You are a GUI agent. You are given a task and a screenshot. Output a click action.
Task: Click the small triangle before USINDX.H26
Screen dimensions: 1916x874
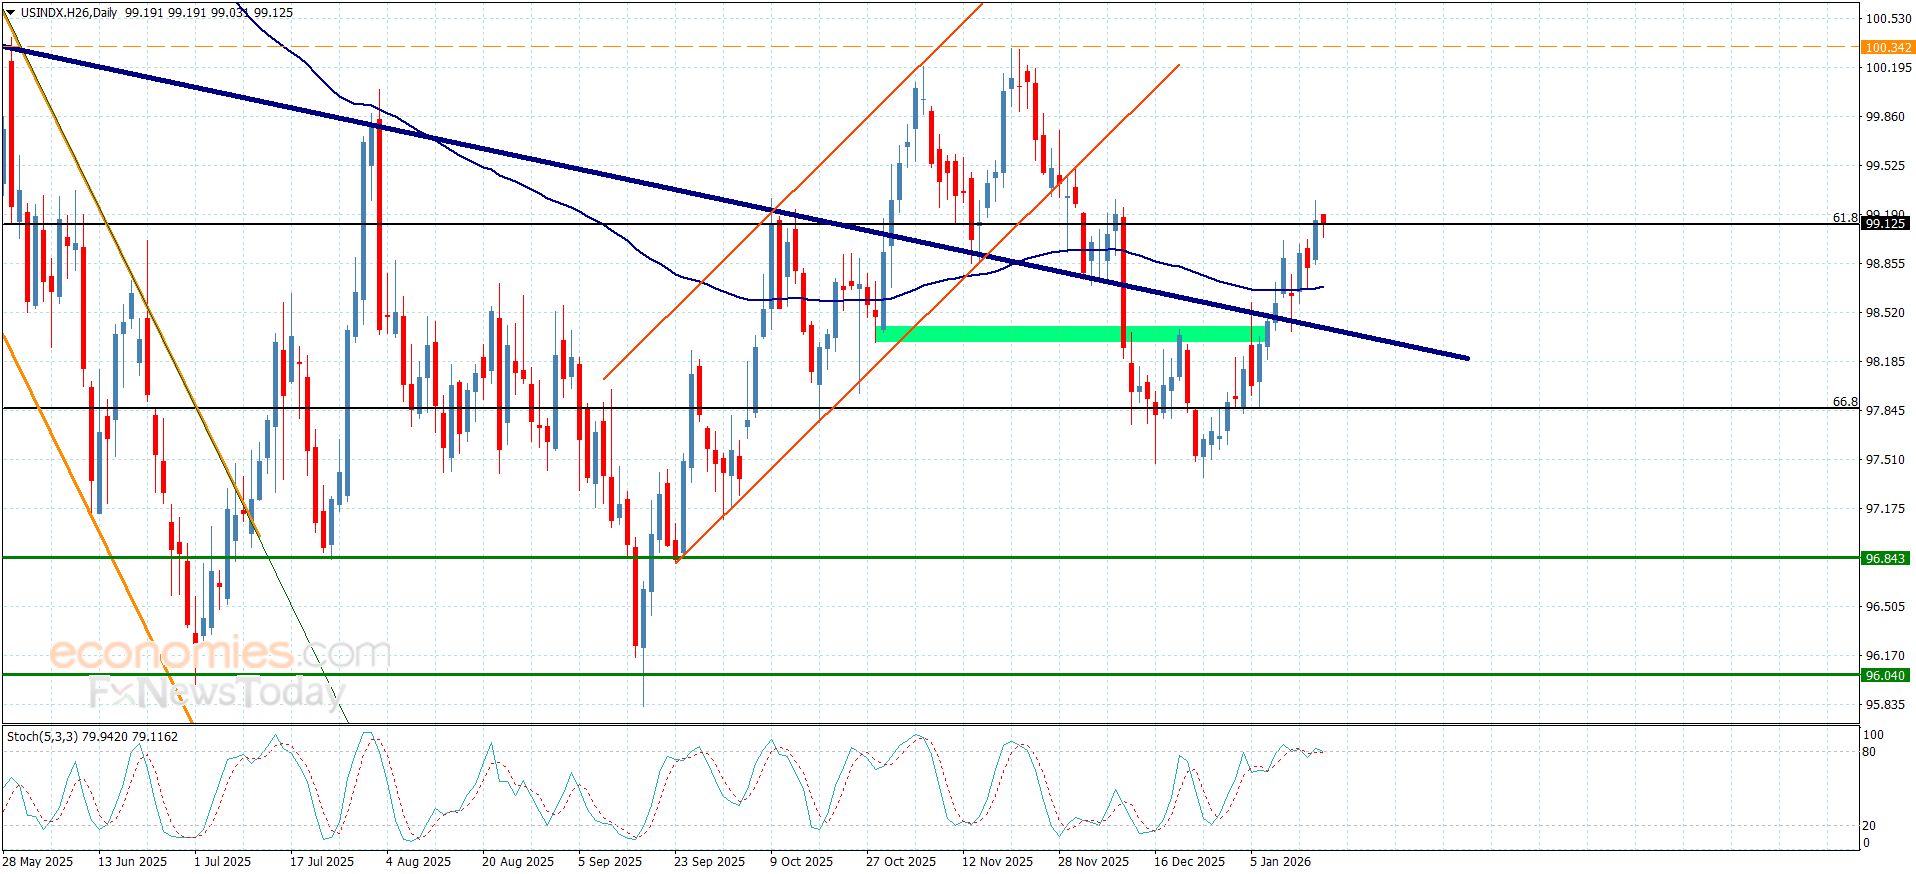[11, 13]
